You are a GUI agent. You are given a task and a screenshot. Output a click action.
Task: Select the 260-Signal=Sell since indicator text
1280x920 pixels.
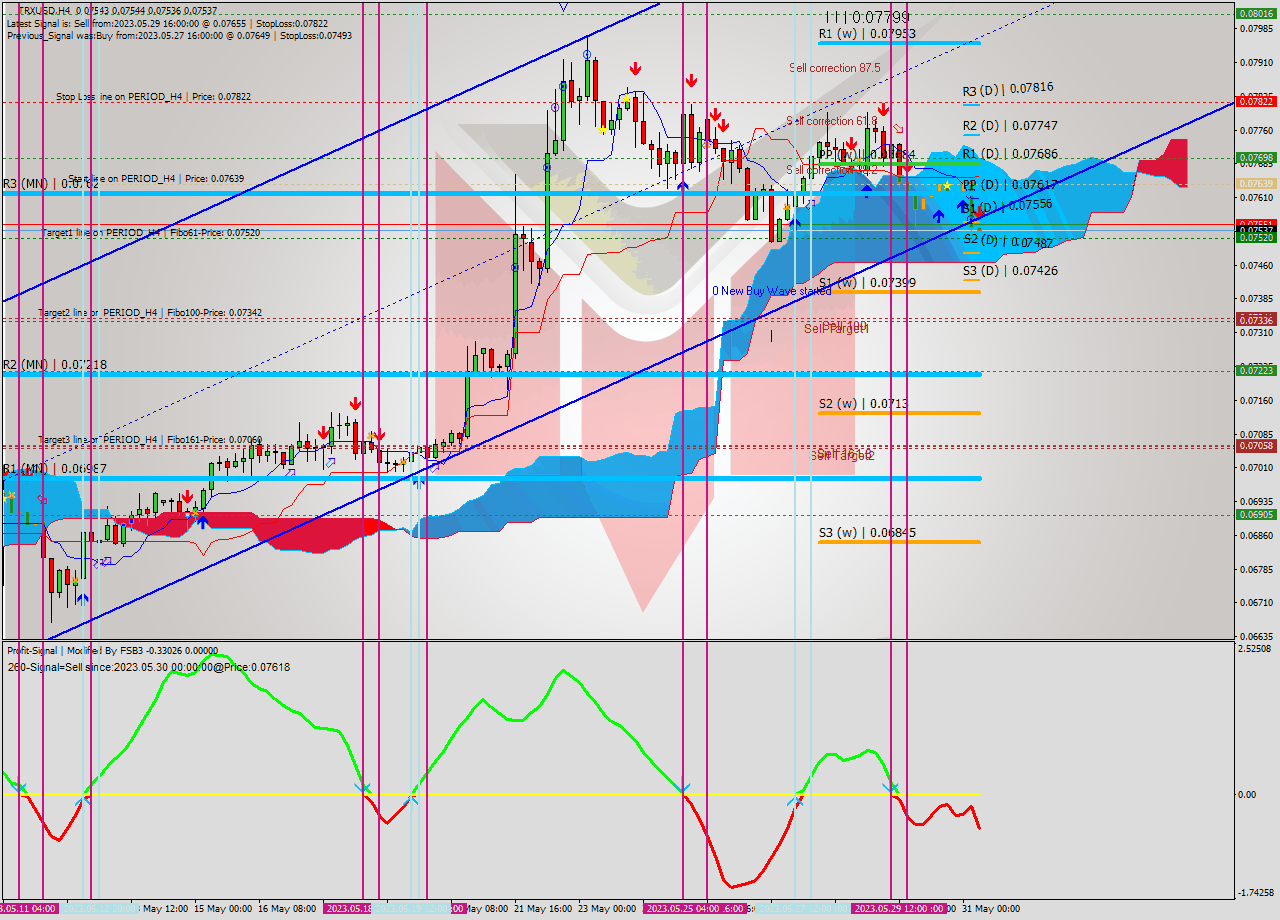(148, 667)
